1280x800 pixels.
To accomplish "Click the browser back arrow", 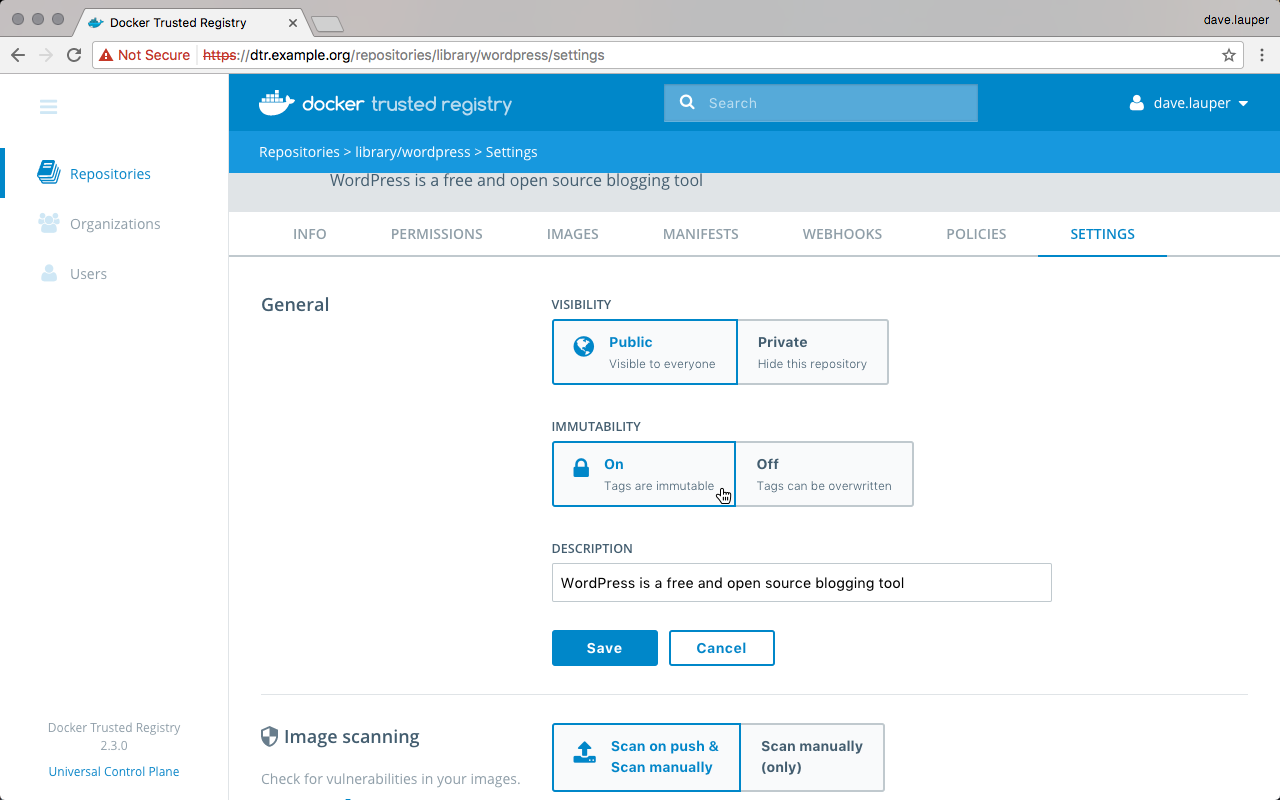I will point(18,55).
